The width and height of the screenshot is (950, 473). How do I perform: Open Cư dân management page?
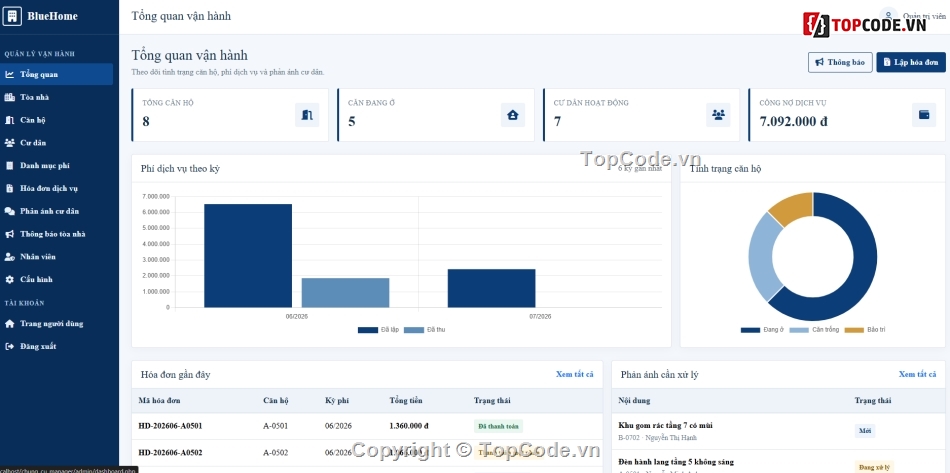pos(56,143)
